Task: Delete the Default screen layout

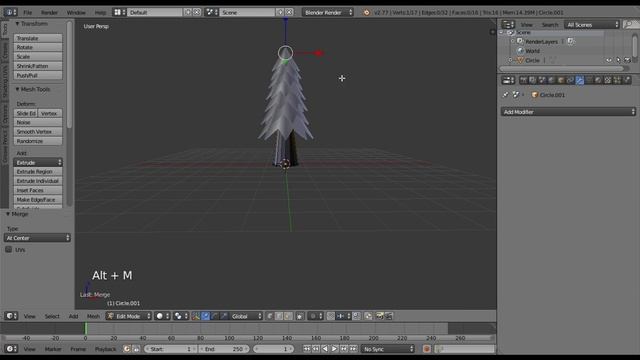Action: pos(197,12)
